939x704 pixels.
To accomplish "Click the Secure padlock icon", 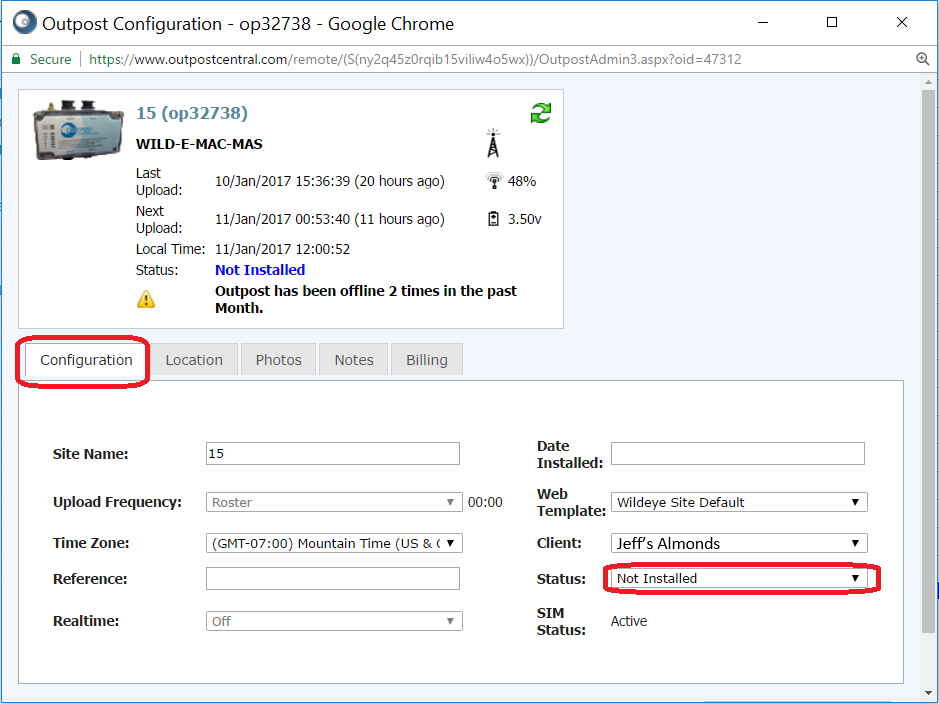I will tap(17, 59).
